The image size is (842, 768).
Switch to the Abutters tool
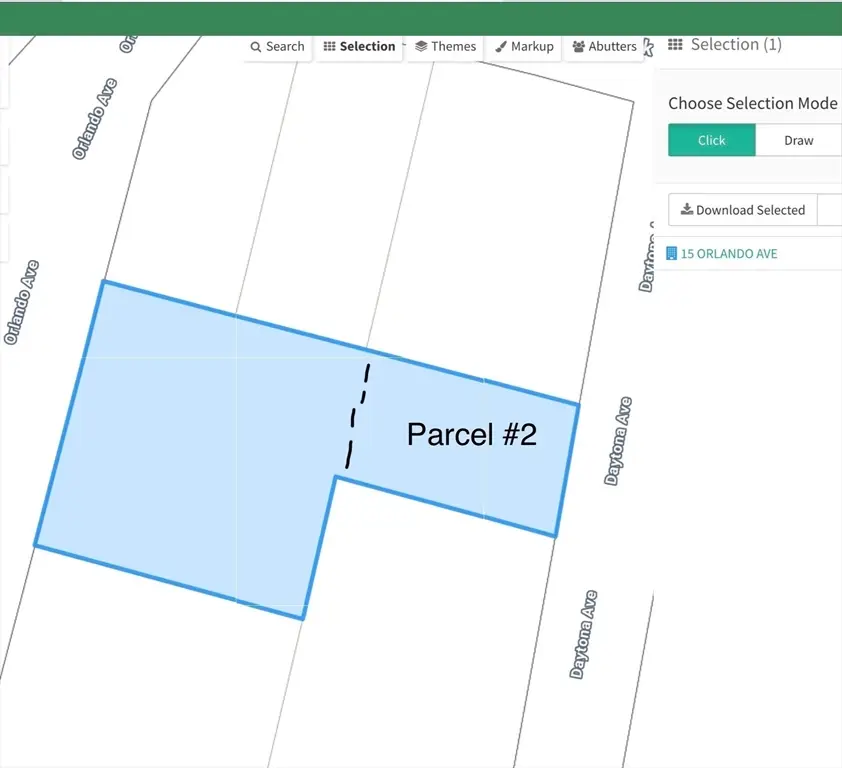coord(604,46)
